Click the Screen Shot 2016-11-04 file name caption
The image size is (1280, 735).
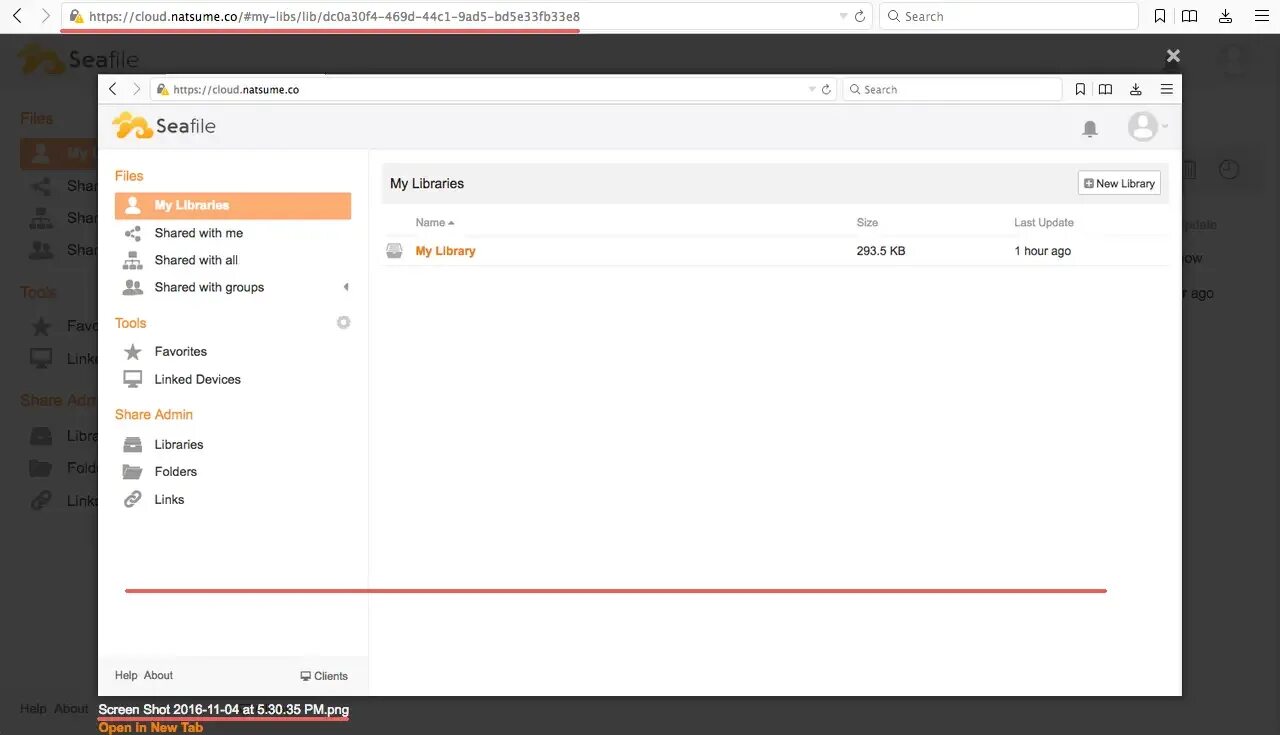point(224,710)
